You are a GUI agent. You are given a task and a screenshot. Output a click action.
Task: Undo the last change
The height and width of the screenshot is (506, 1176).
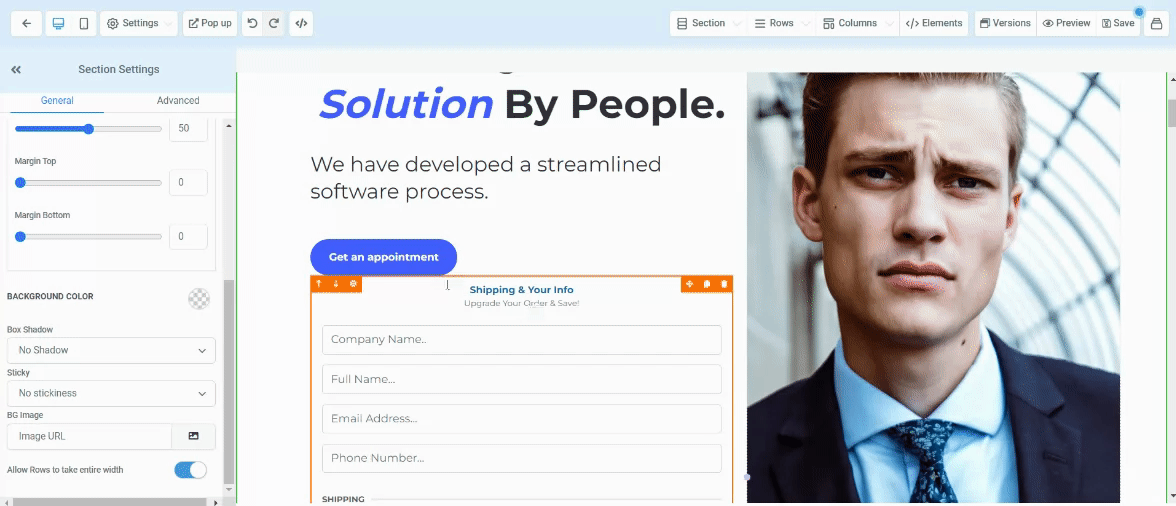click(x=252, y=23)
